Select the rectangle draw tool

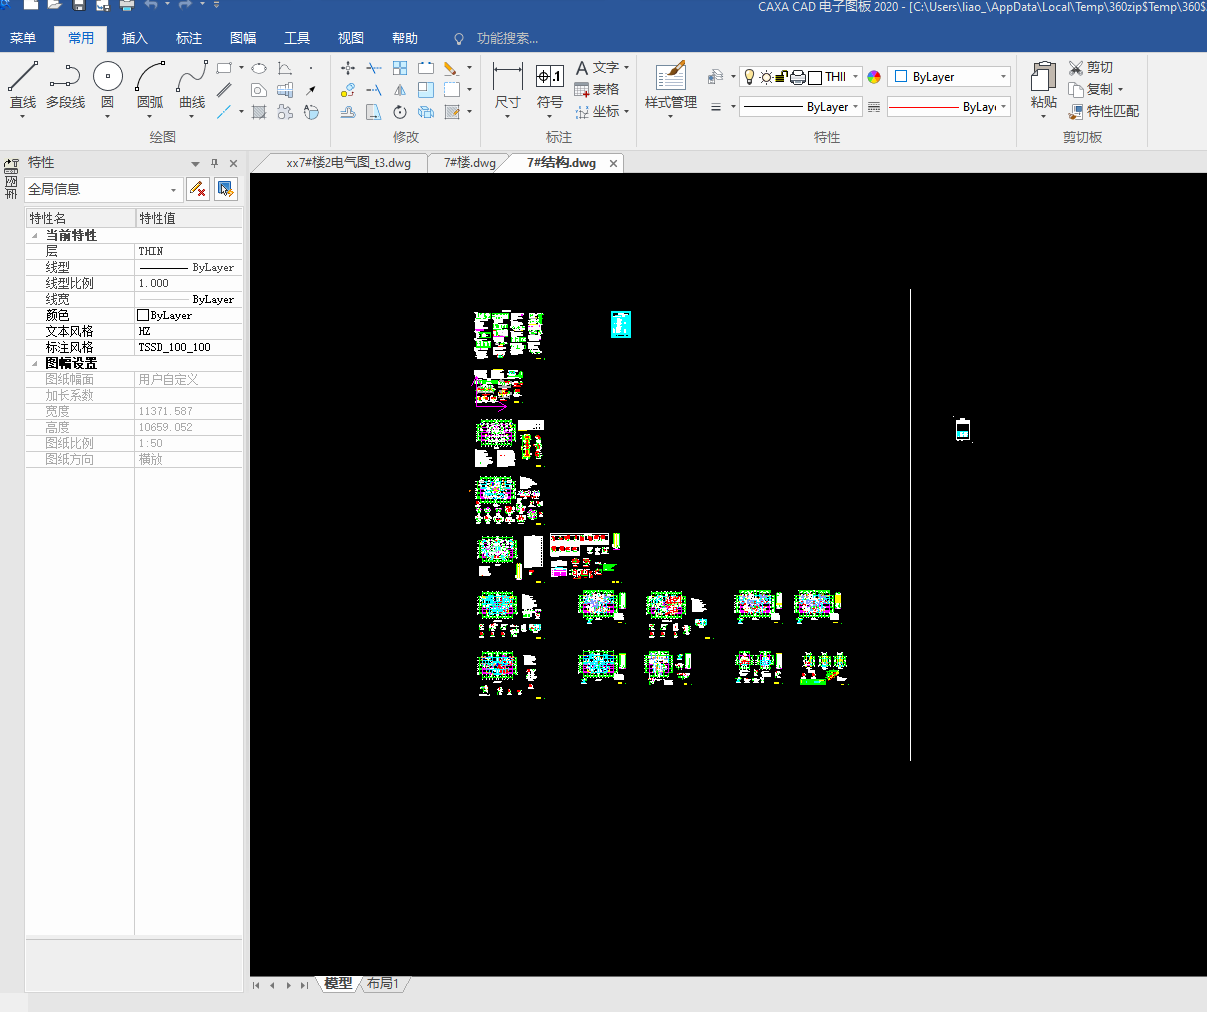pos(224,68)
